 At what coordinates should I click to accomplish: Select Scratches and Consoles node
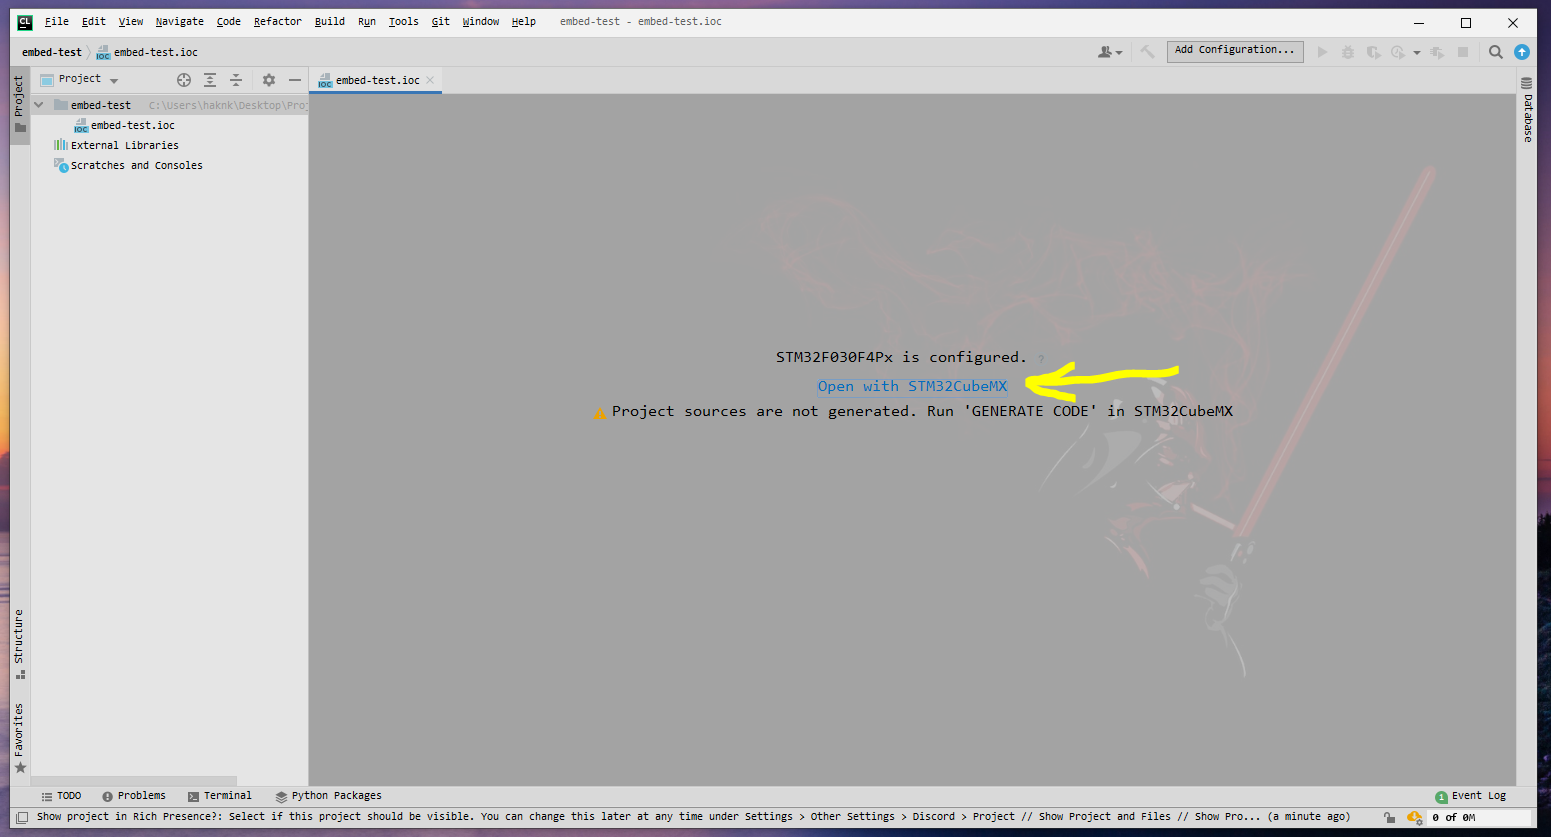tap(128, 165)
